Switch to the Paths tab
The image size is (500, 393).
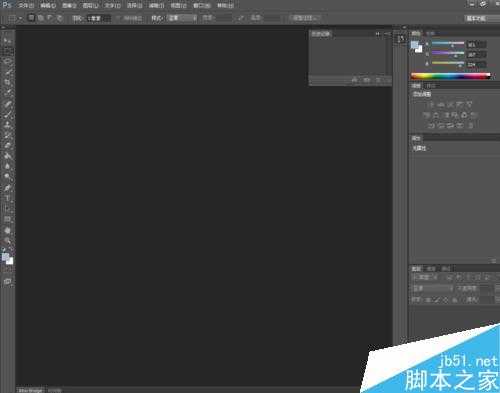point(446,269)
